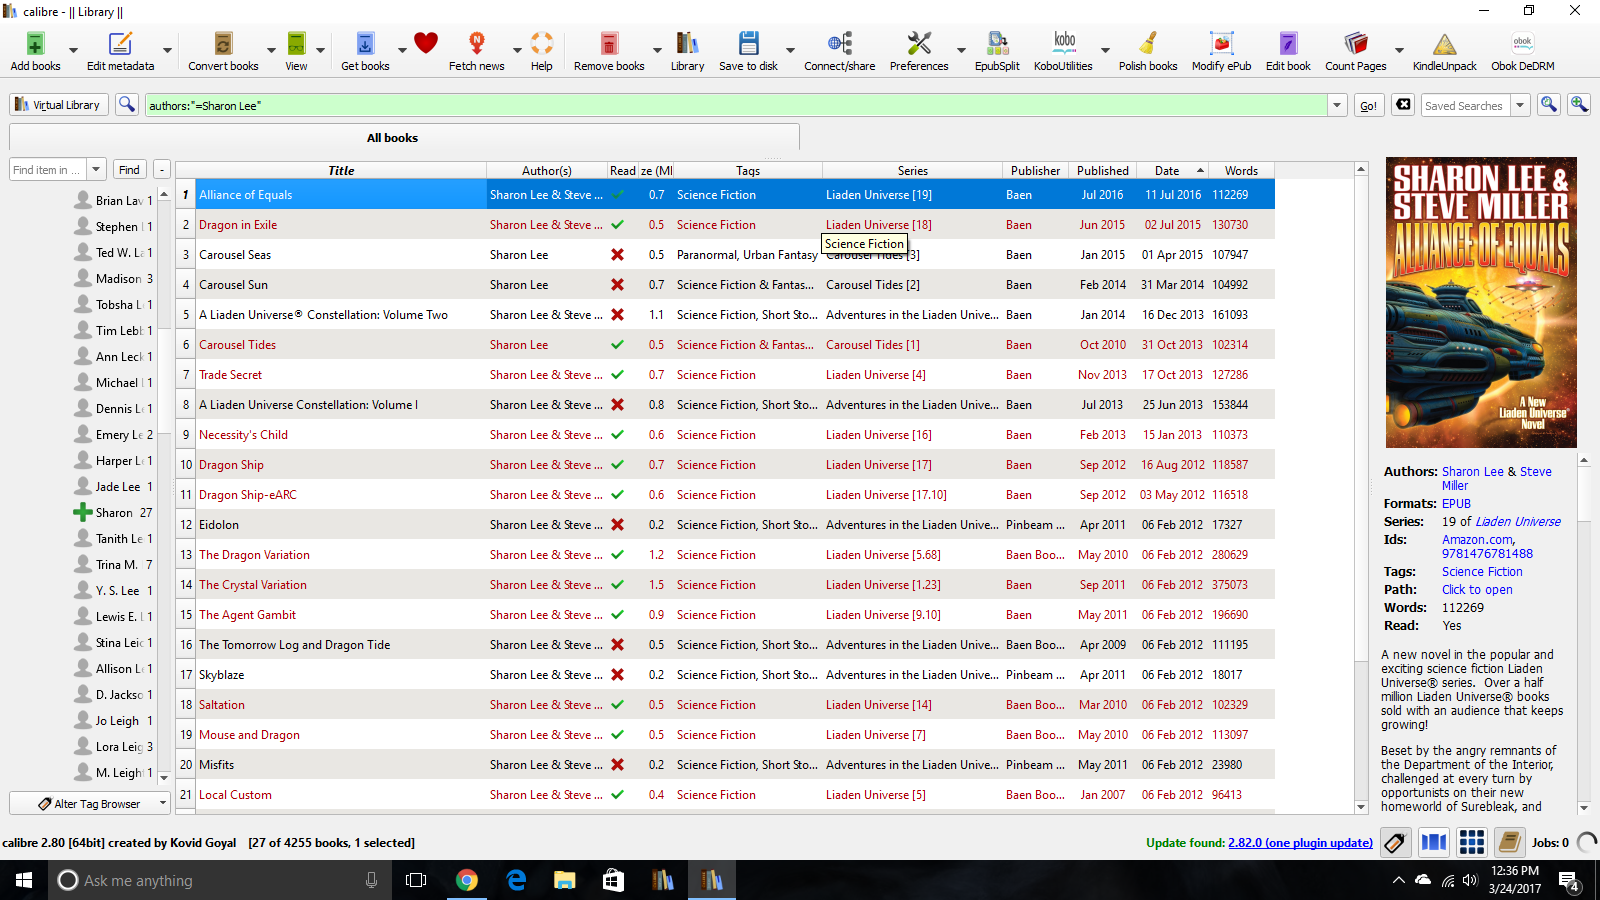Screen dimensions: 1600x900
Task: Click the Obok DeDRM icon
Action: [x=1523, y=44]
